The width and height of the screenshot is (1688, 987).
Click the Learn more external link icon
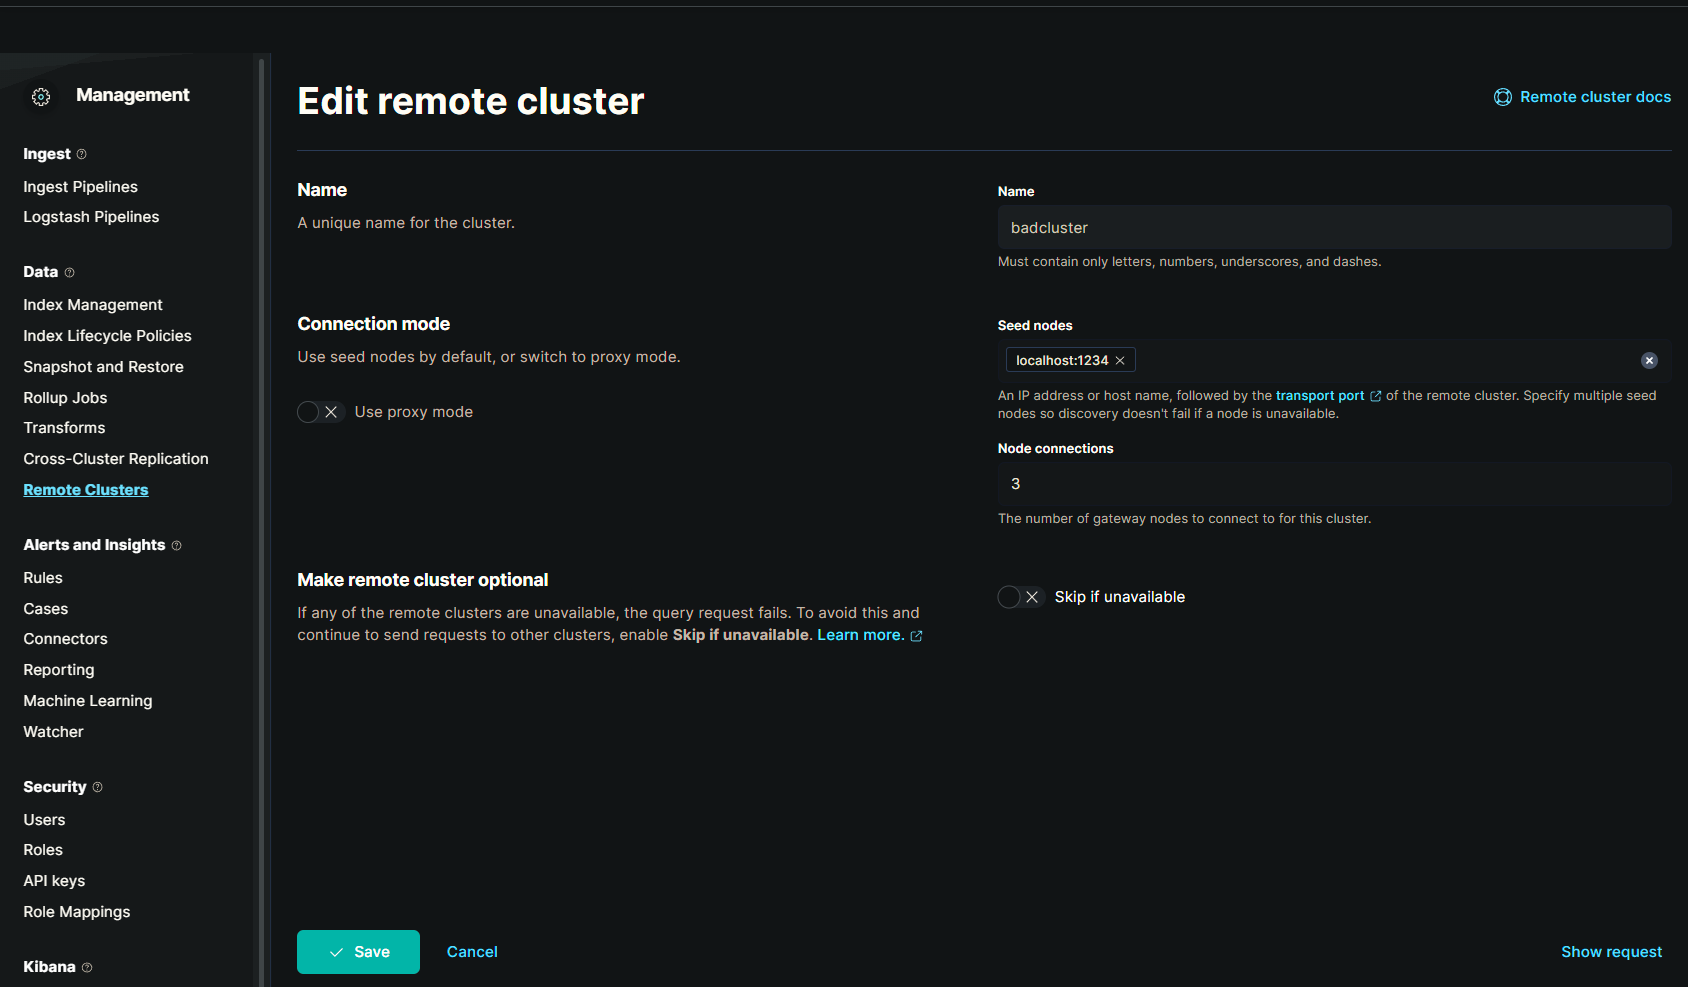[917, 635]
